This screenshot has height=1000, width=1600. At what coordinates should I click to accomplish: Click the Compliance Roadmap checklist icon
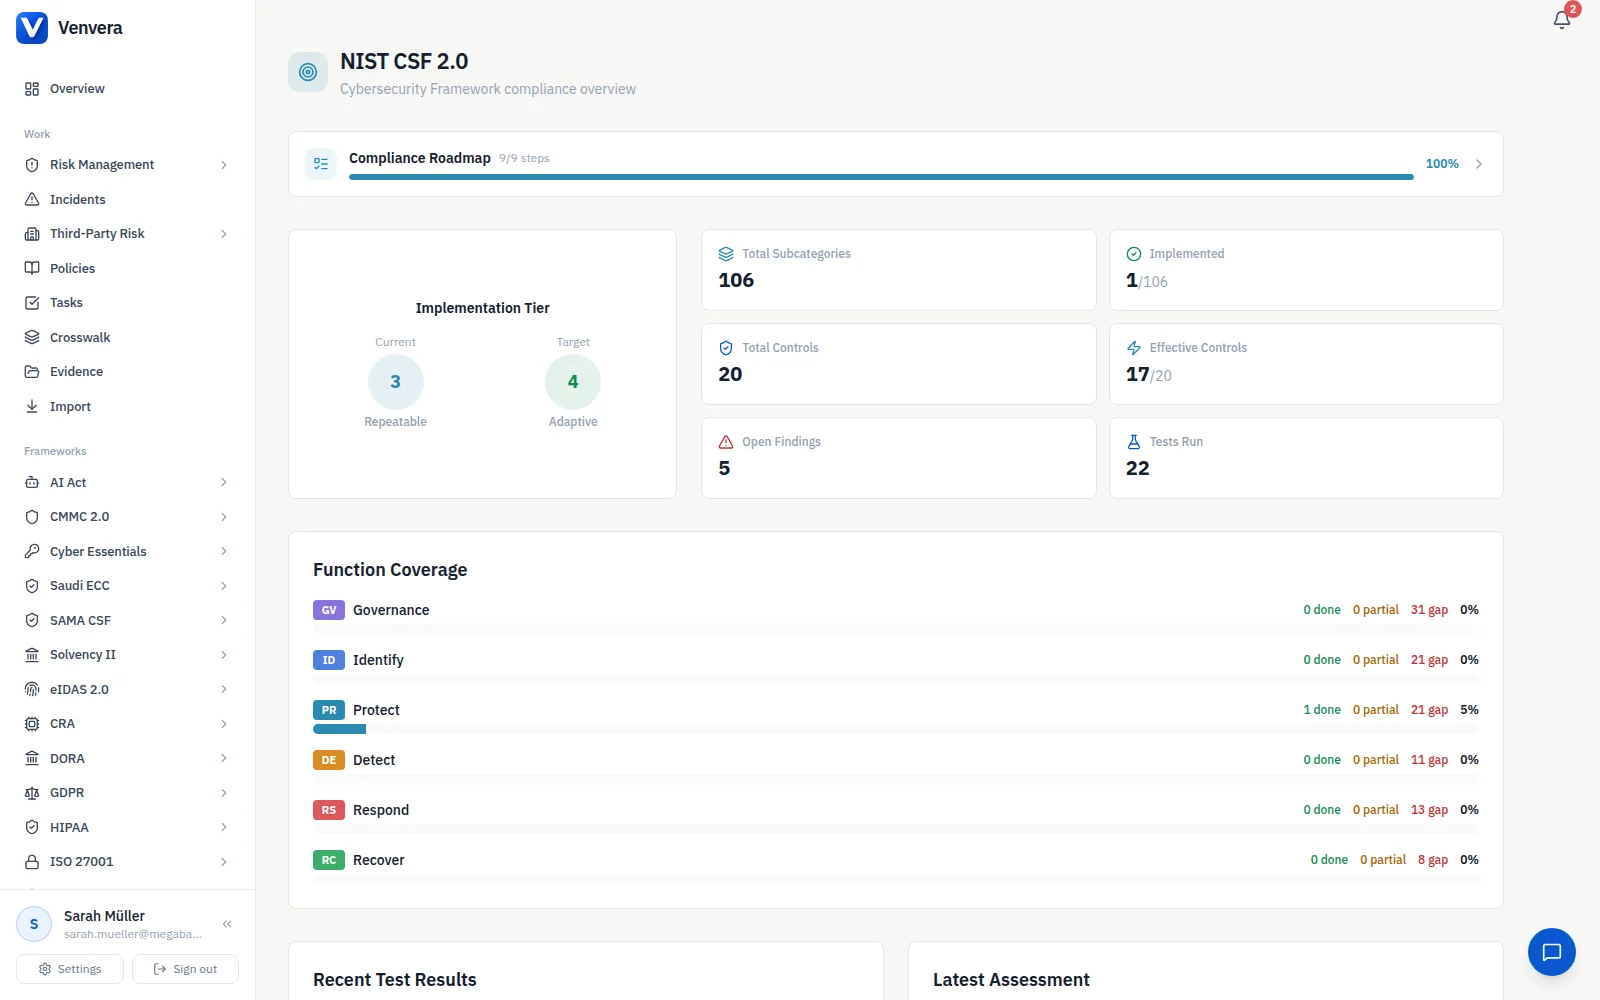(321, 164)
